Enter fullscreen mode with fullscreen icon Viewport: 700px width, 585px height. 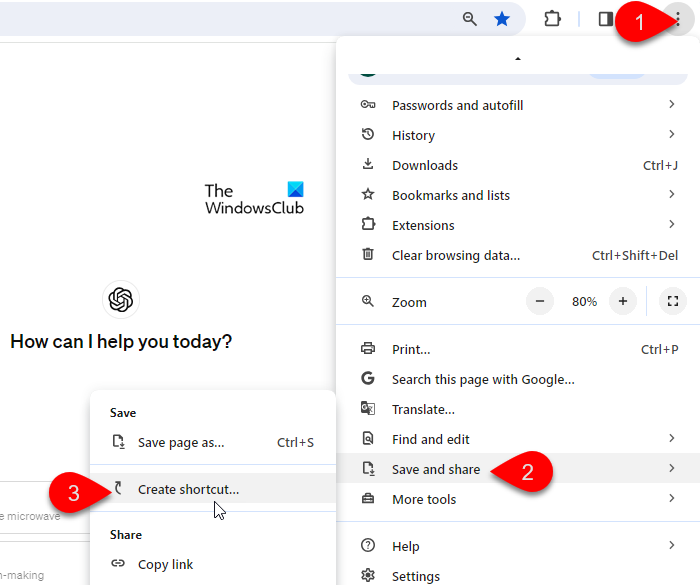[x=672, y=301]
